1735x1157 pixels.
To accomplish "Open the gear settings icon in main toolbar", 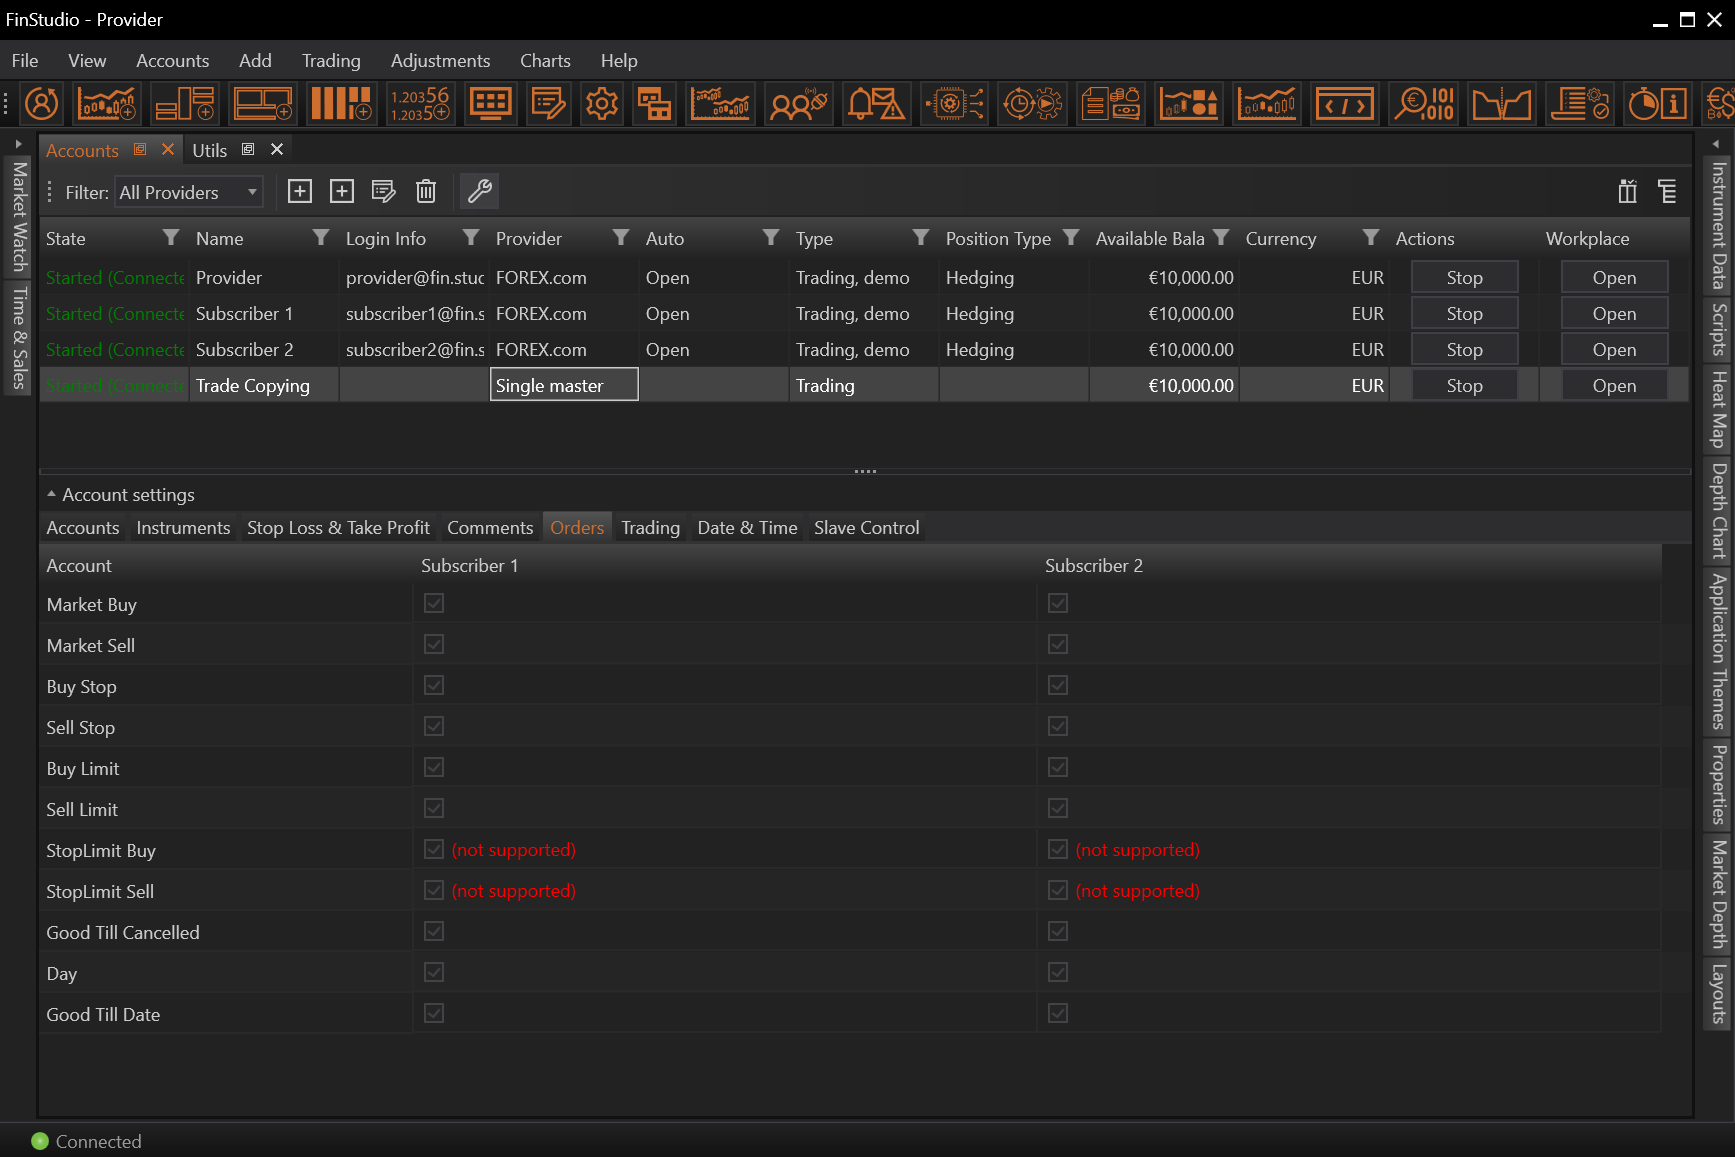I will tap(602, 104).
